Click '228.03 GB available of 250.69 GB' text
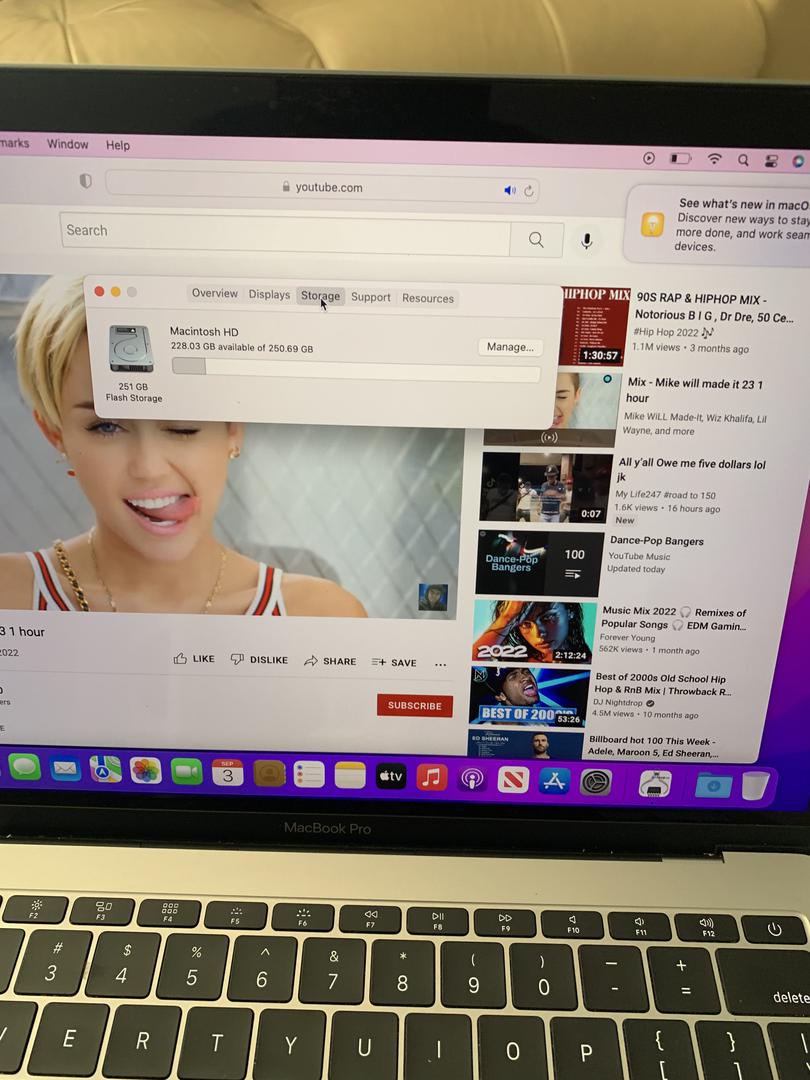The image size is (810, 1080). (x=242, y=347)
